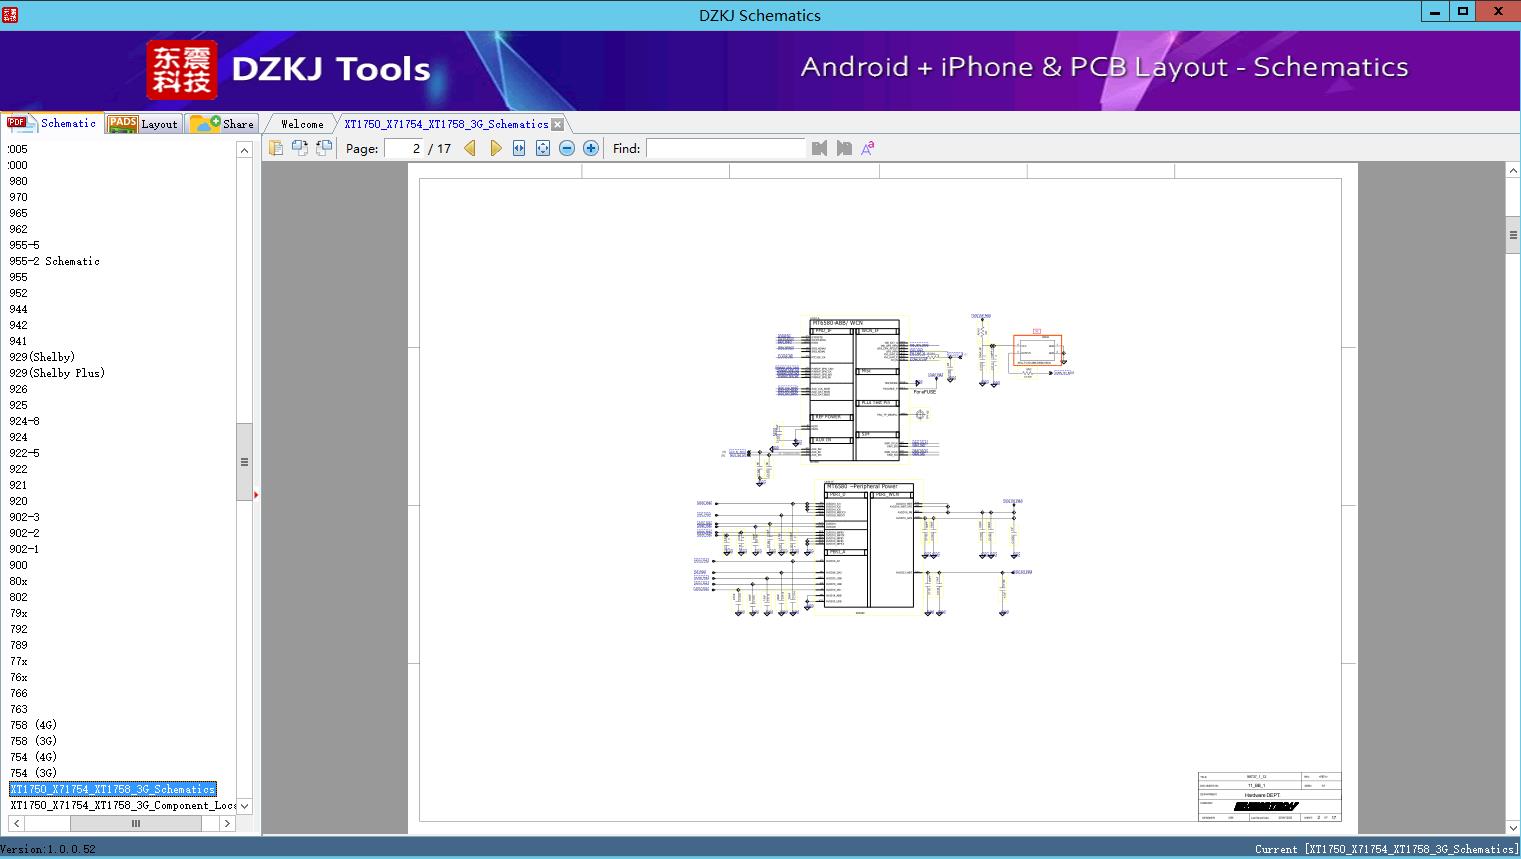Click the Find text field
The image size is (1521, 859).
726,148
